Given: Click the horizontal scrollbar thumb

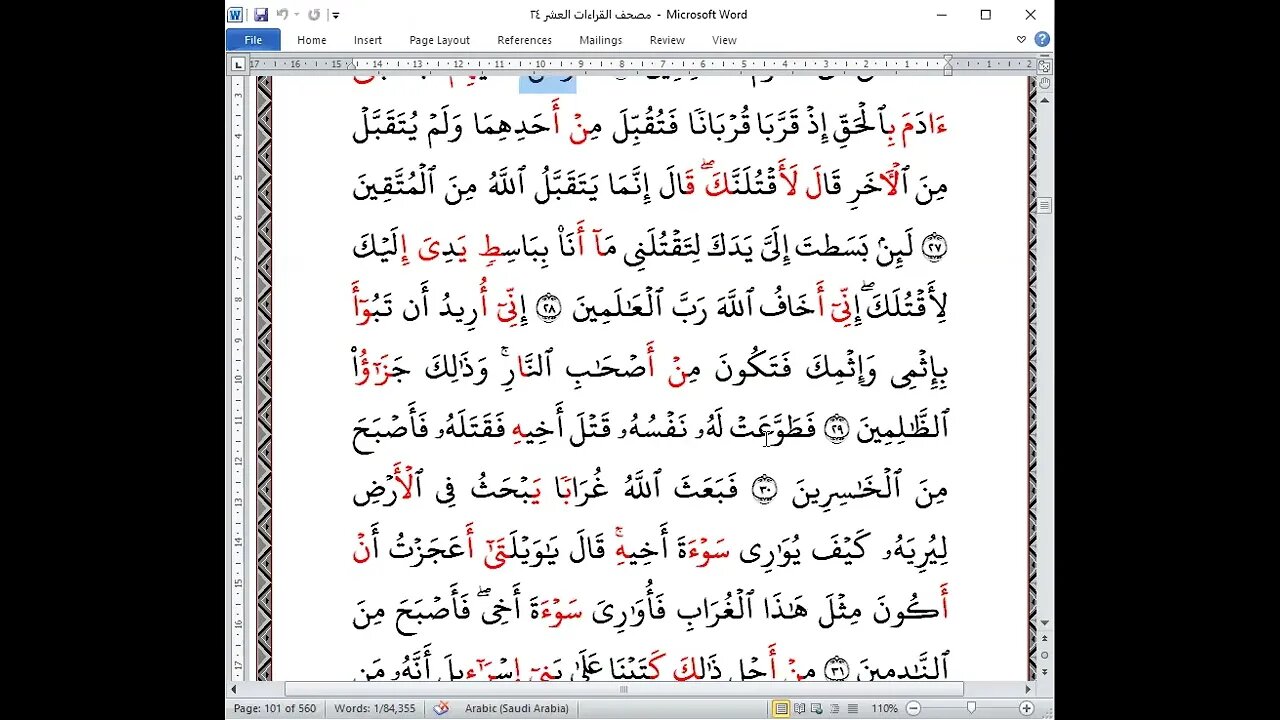Looking at the screenshot, I should click(623, 689).
